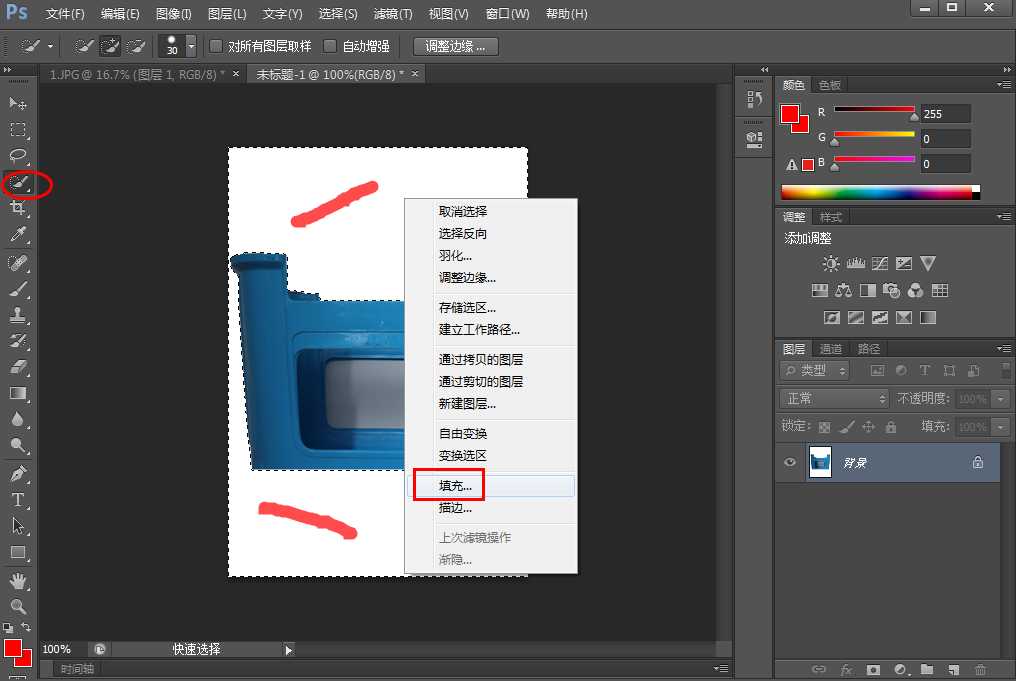Screen dimensions: 1016x681
Task: Toggle lock position icon
Action: (868, 426)
